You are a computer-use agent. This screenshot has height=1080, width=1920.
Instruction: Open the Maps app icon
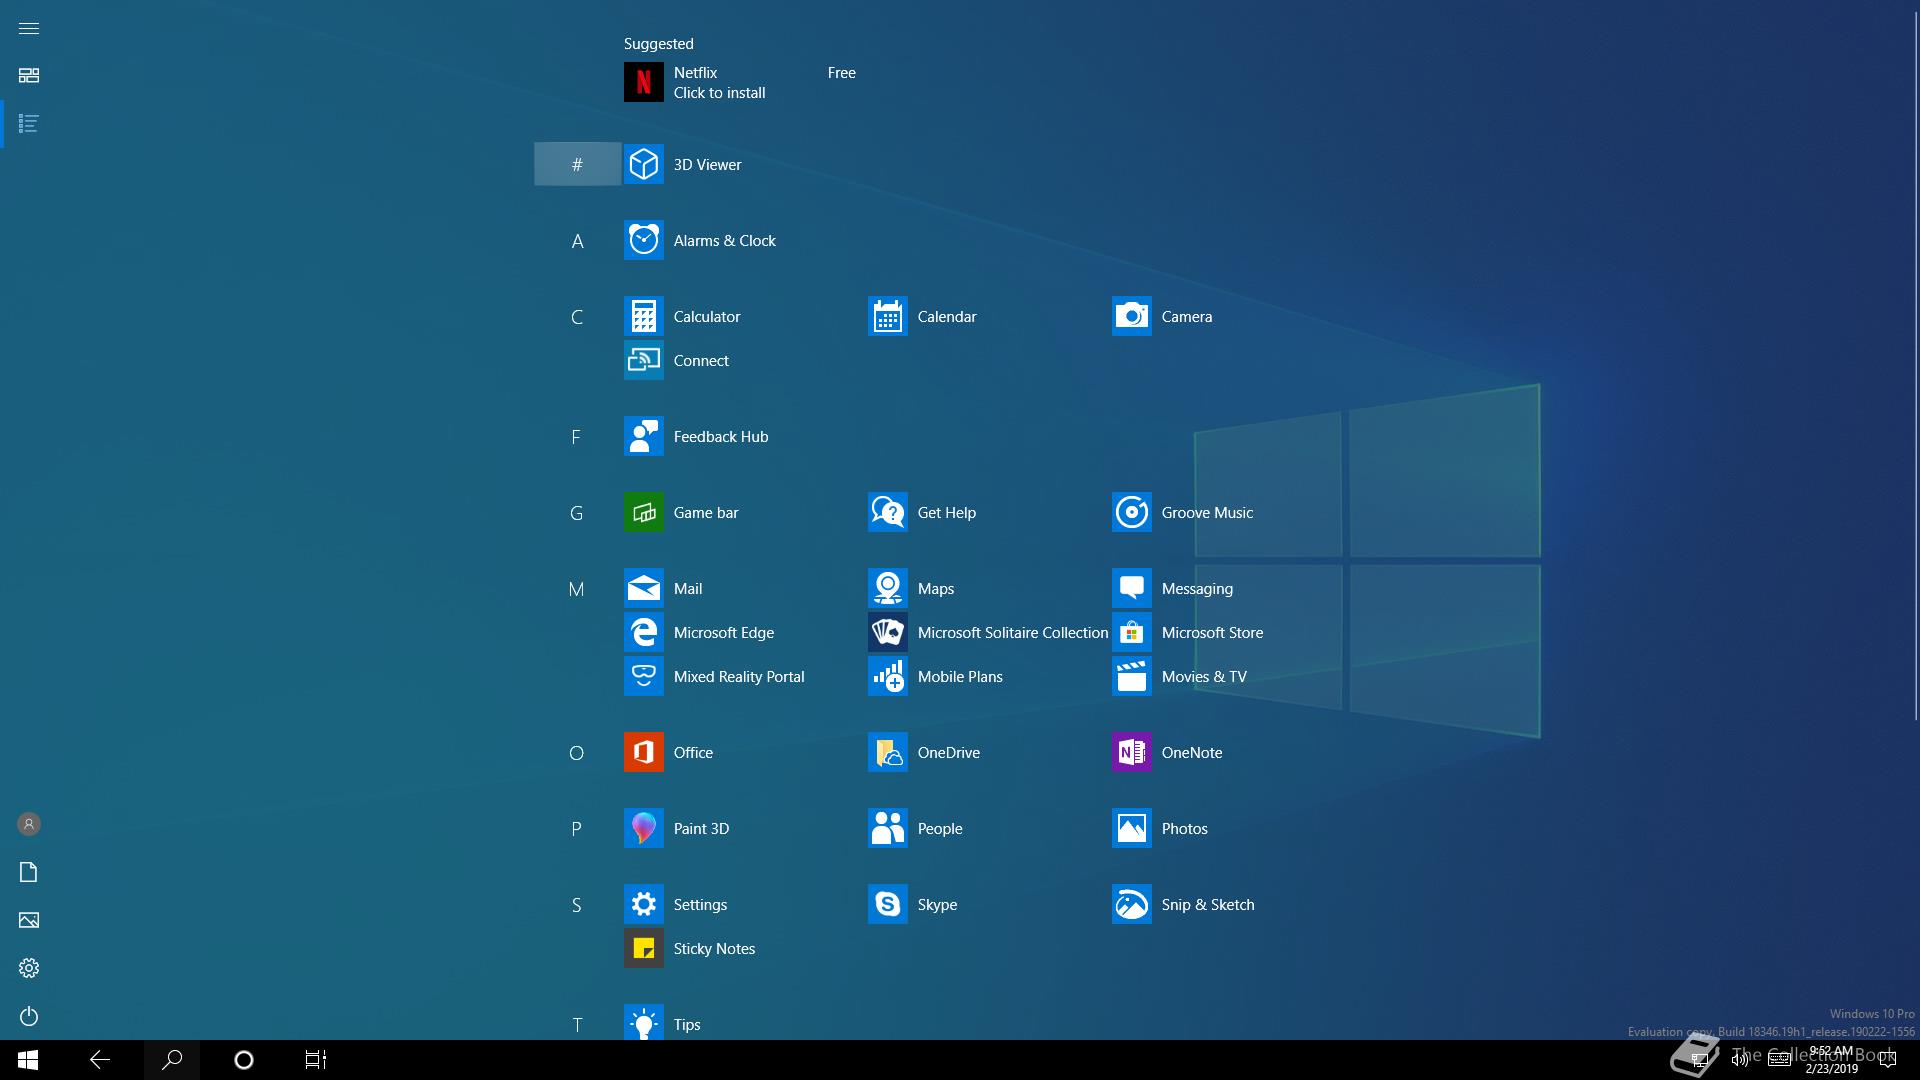pos(887,588)
